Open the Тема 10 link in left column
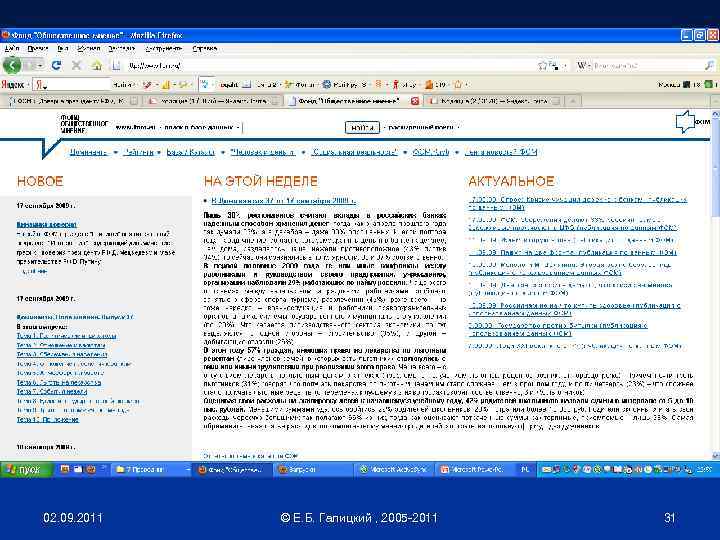The image size is (720, 540). [47, 420]
